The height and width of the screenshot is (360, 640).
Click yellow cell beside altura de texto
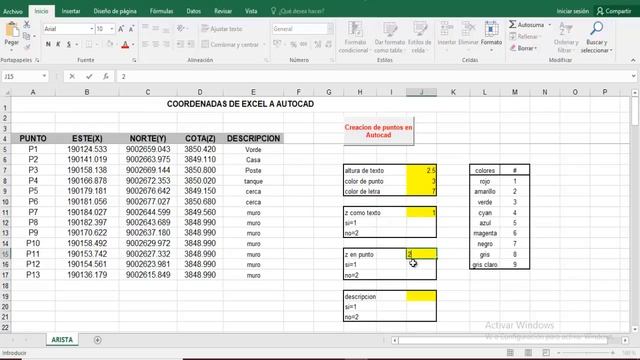(x=421, y=170)
